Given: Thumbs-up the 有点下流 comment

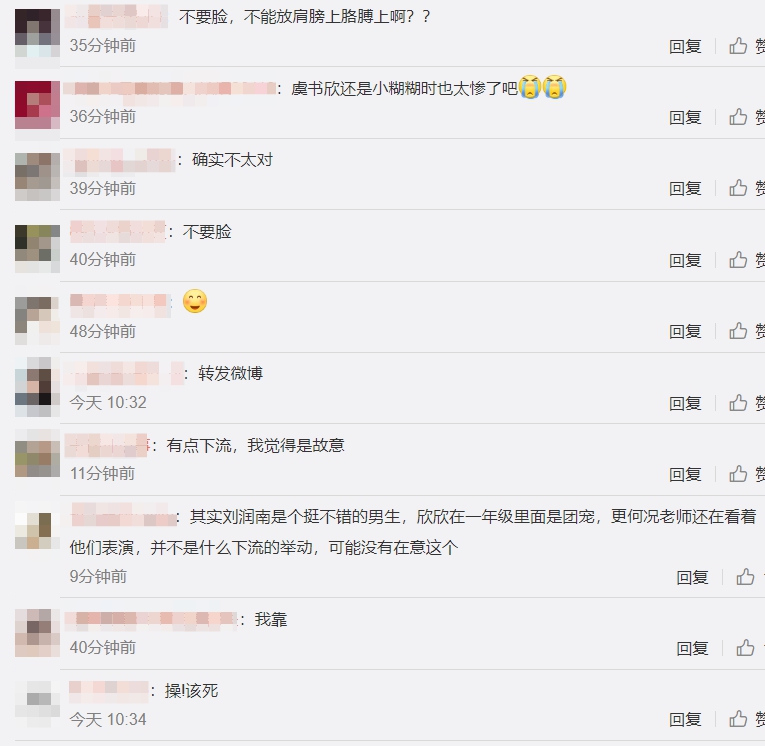Looking at the screenshot, I should 738,474.
